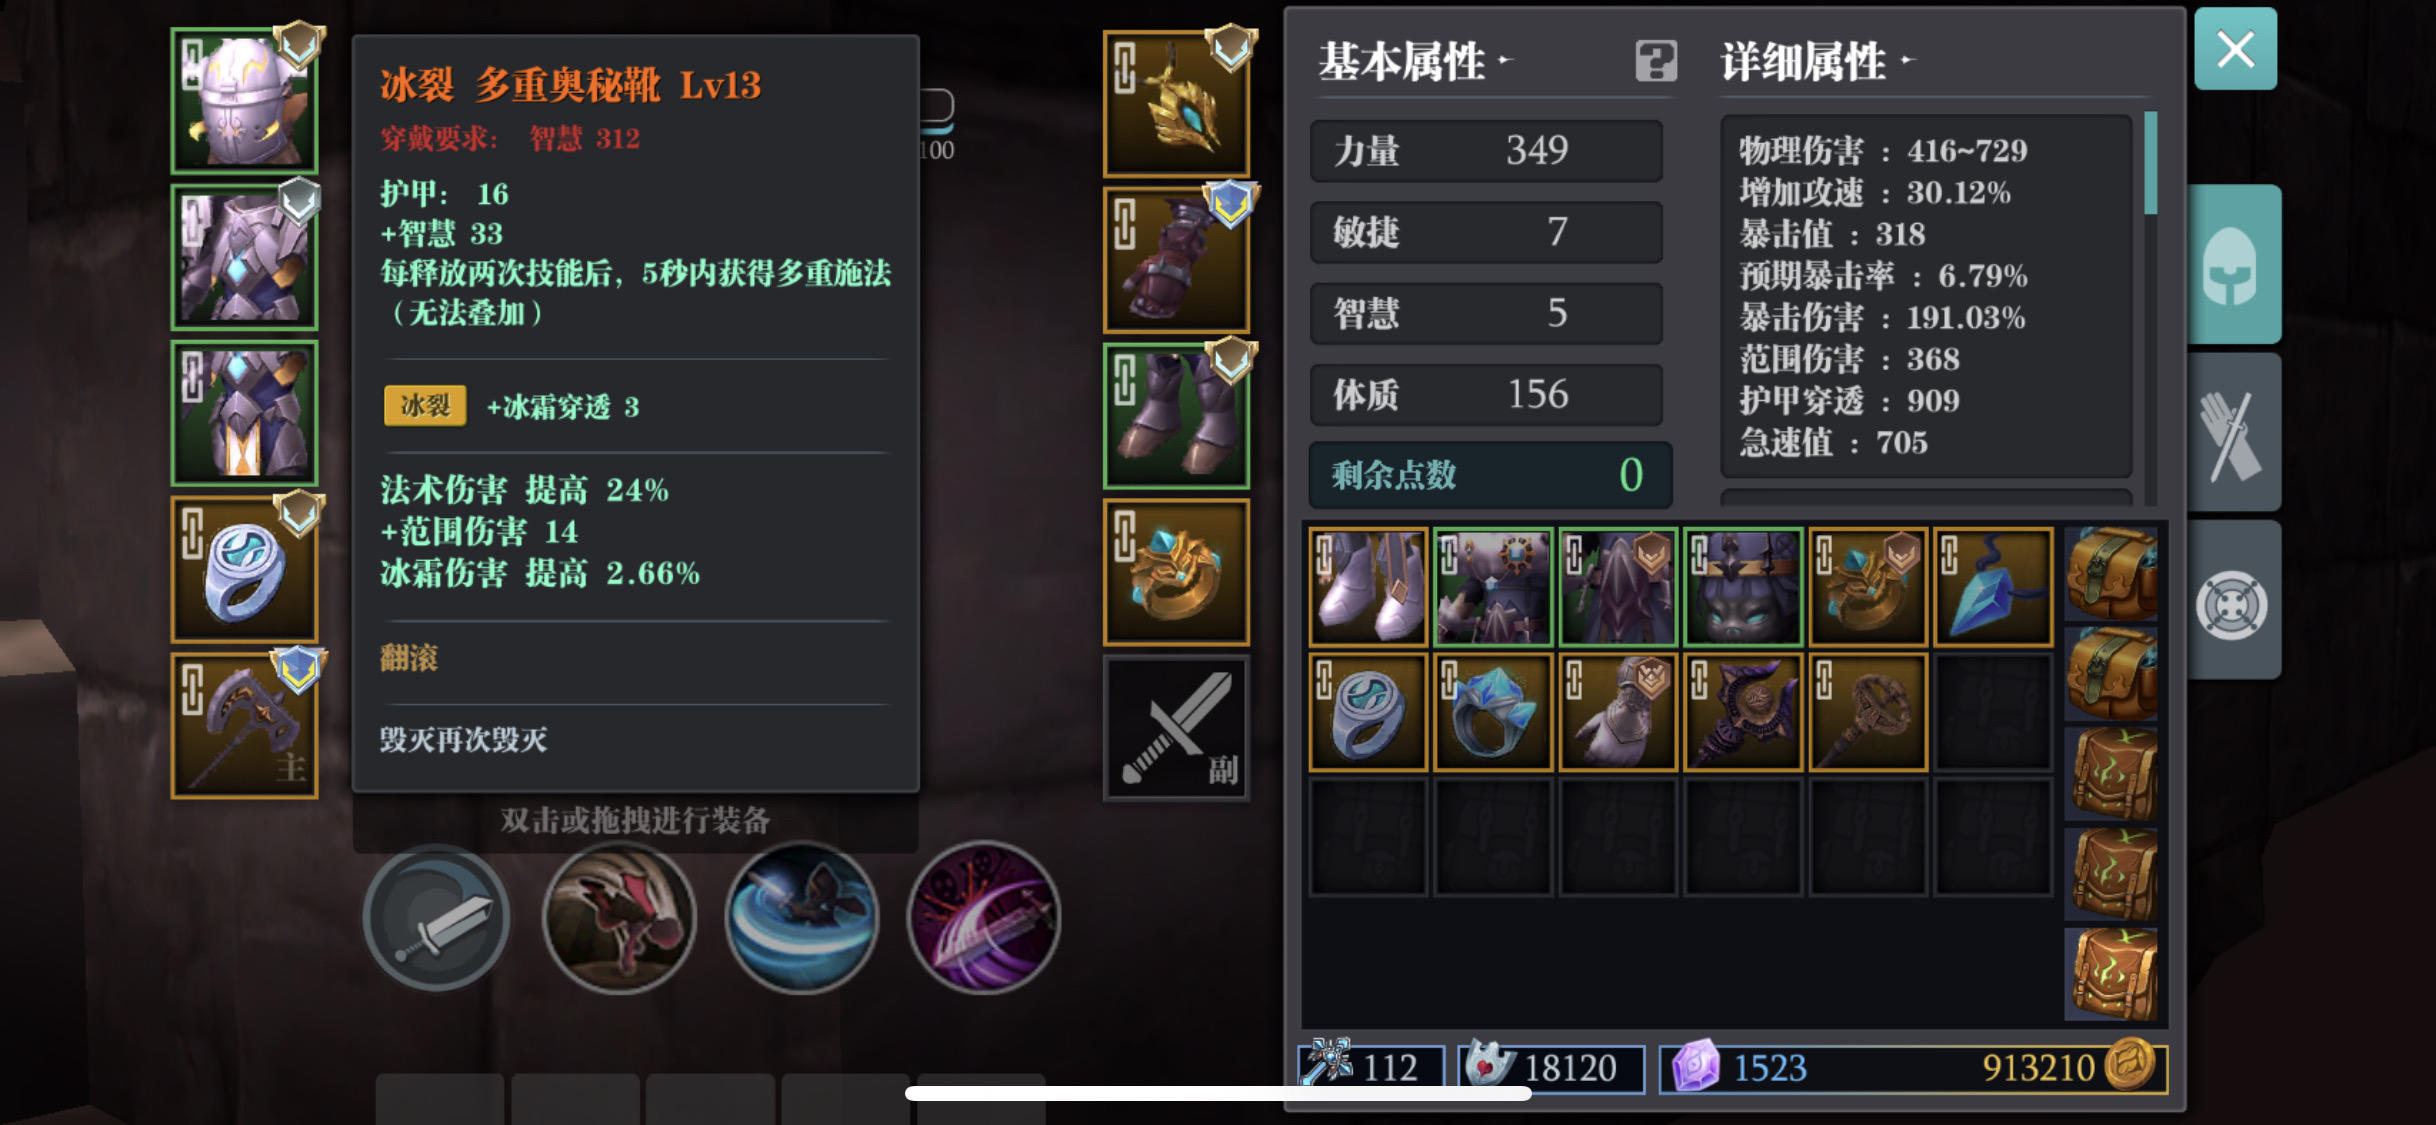This screenshot has height=1125, width=2436.
Task: Select the ice crystal ring in inventory
Action: (1492, 712)
